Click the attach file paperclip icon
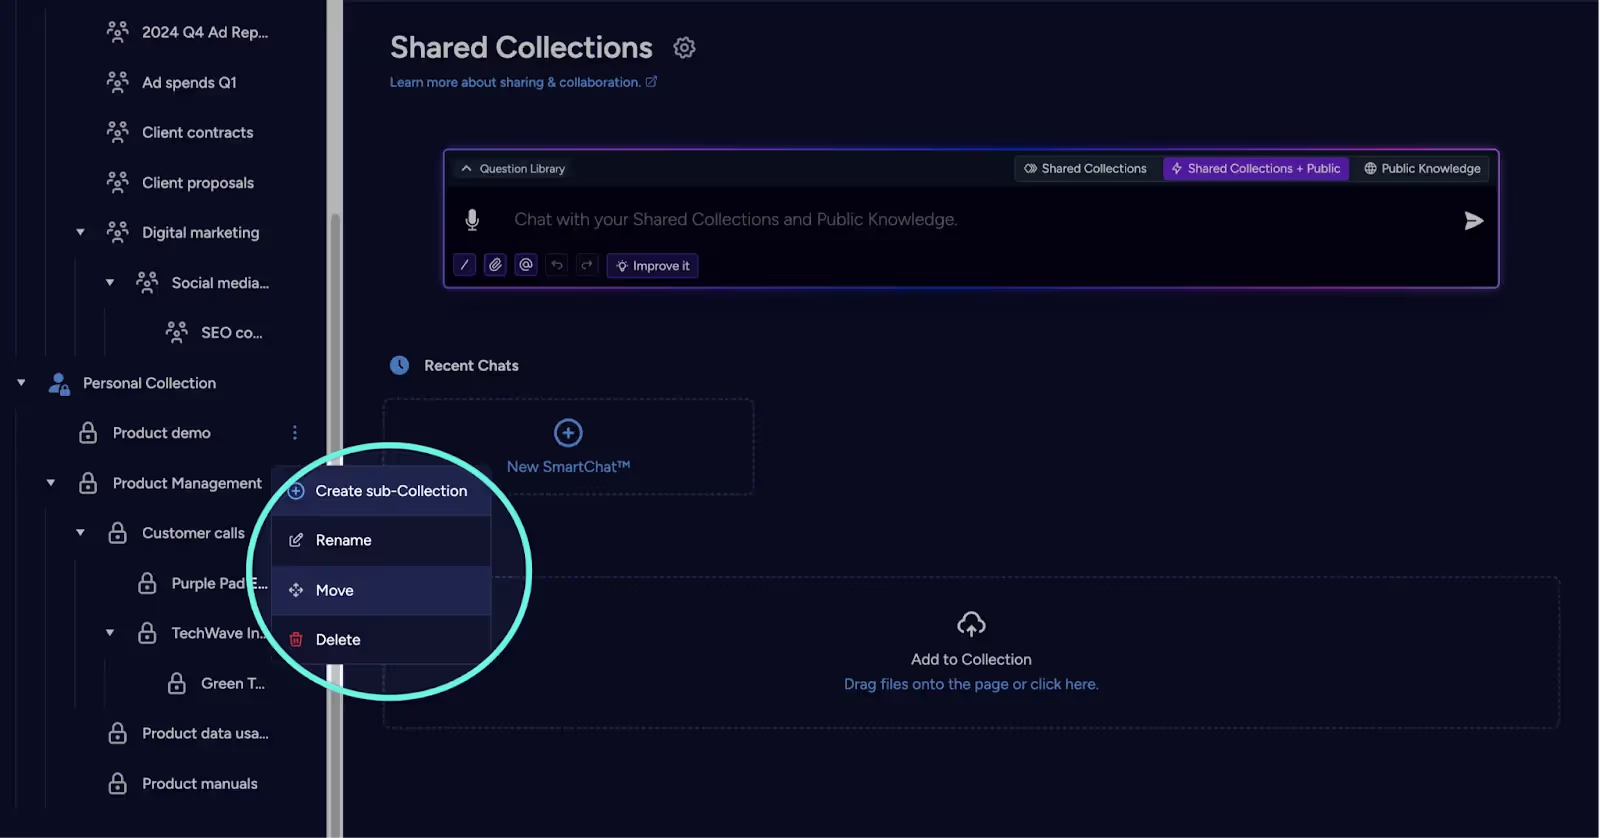The width and height of the screenshot is (1600, 838). 495,265
